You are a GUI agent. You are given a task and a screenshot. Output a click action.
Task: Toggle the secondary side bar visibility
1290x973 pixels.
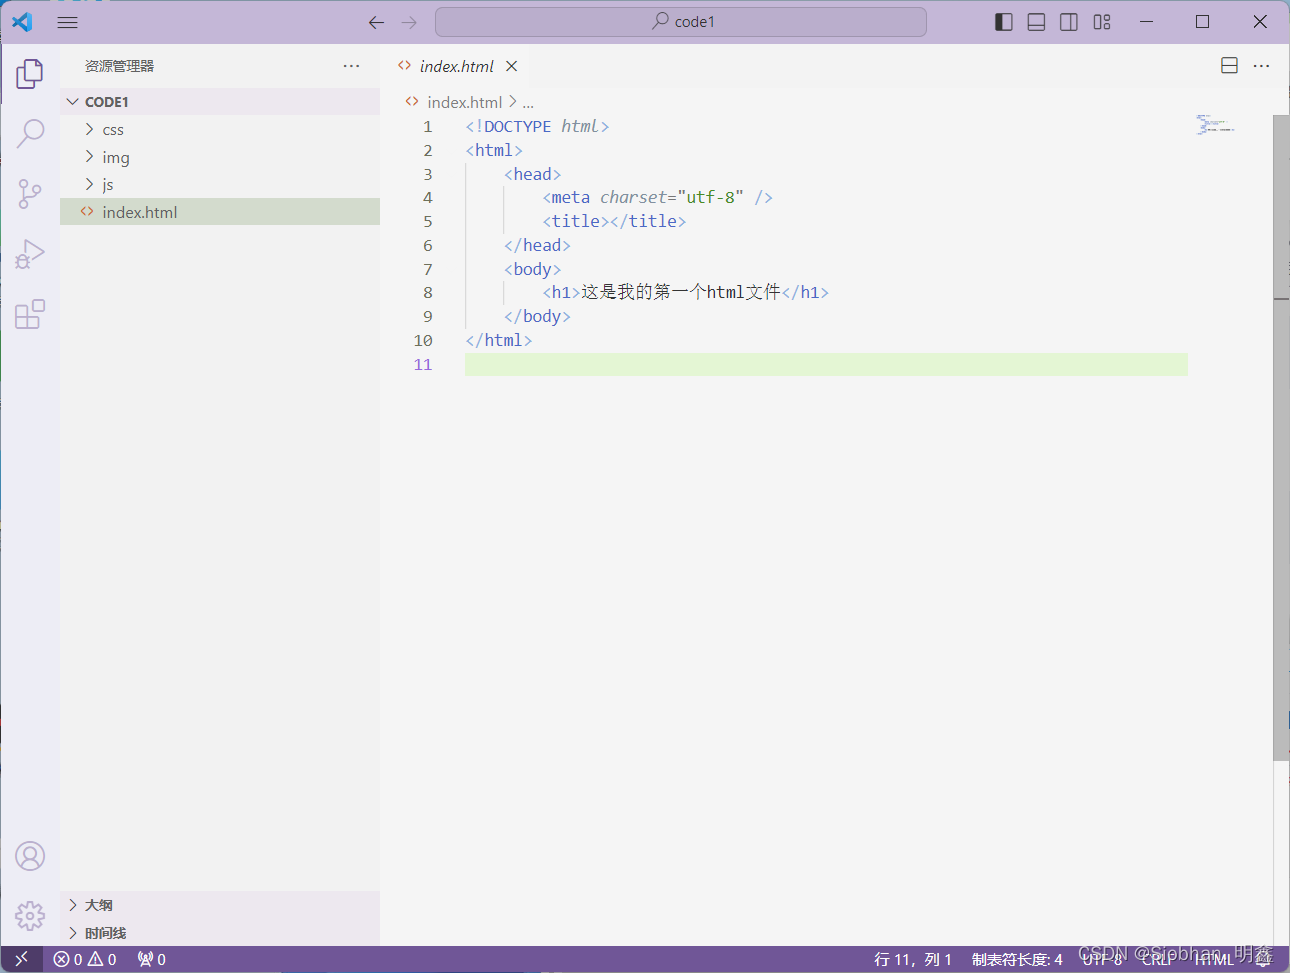pyautogui.click(x=1069, y=22)
